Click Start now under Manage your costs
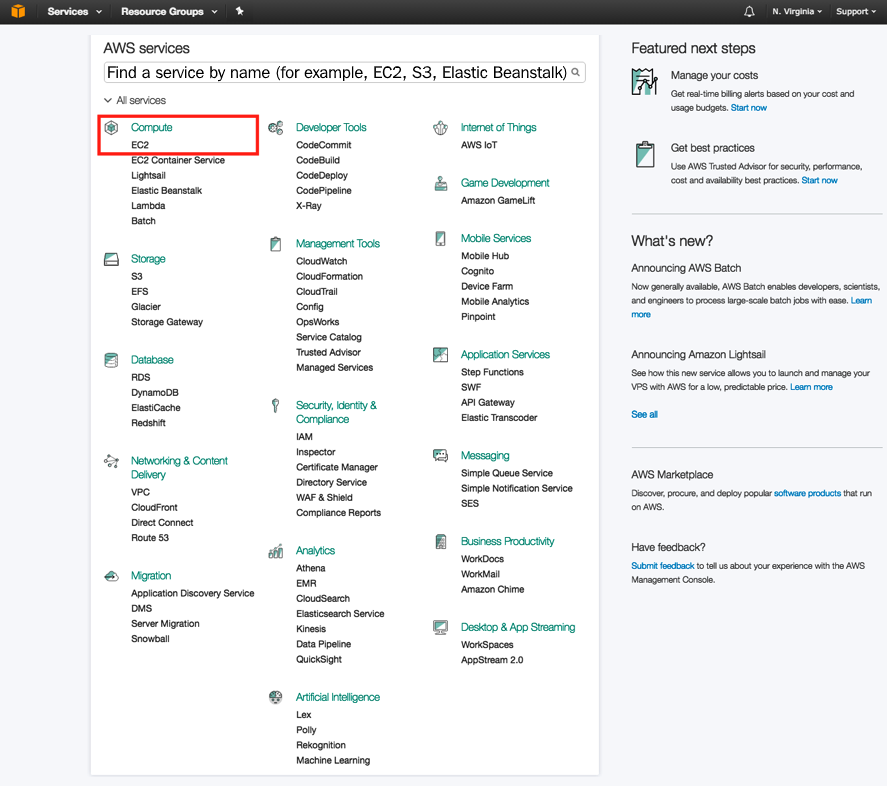The height and width of the screenshot is (786, 887). [749, 108]
